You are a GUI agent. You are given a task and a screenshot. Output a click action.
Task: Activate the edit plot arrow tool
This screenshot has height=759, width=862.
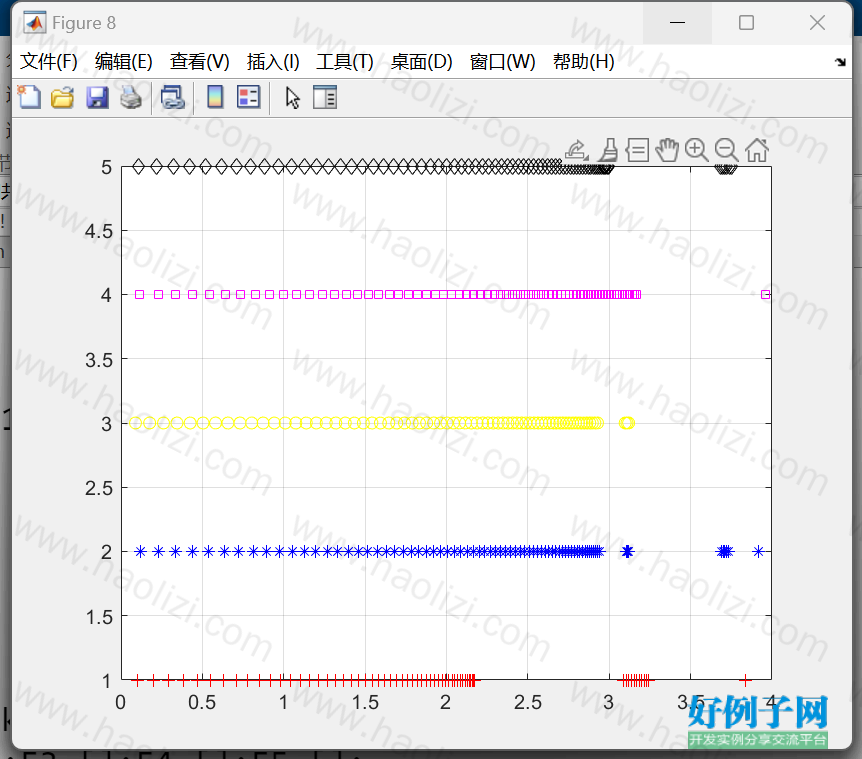click(292, 98)
